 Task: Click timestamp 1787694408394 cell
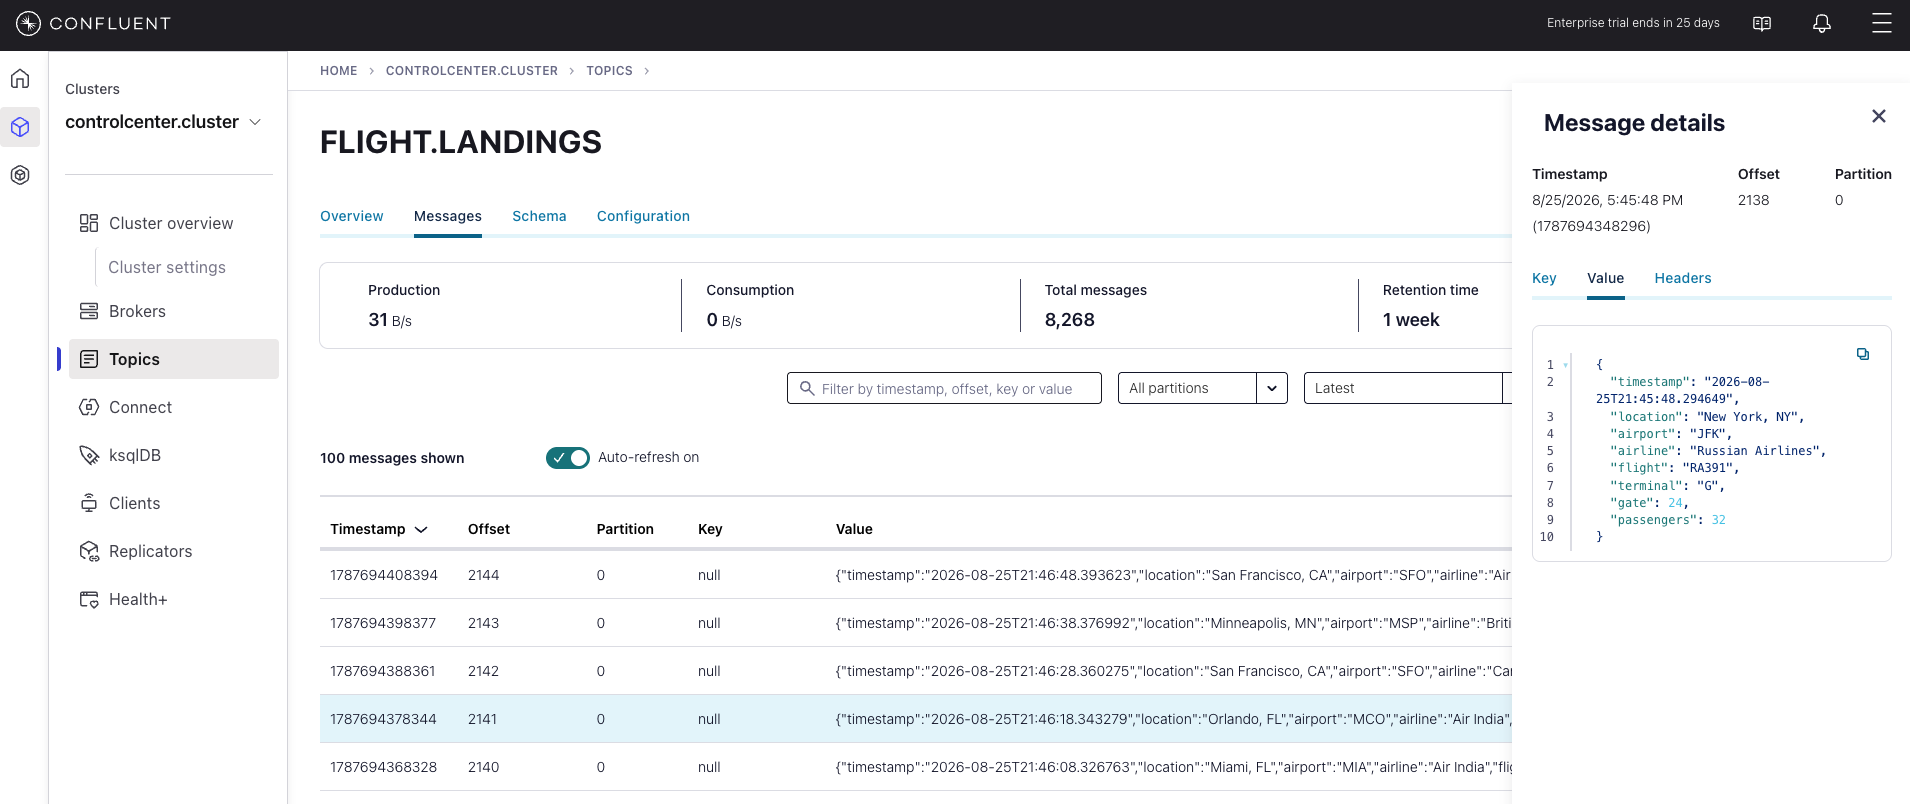pos(384,575)
